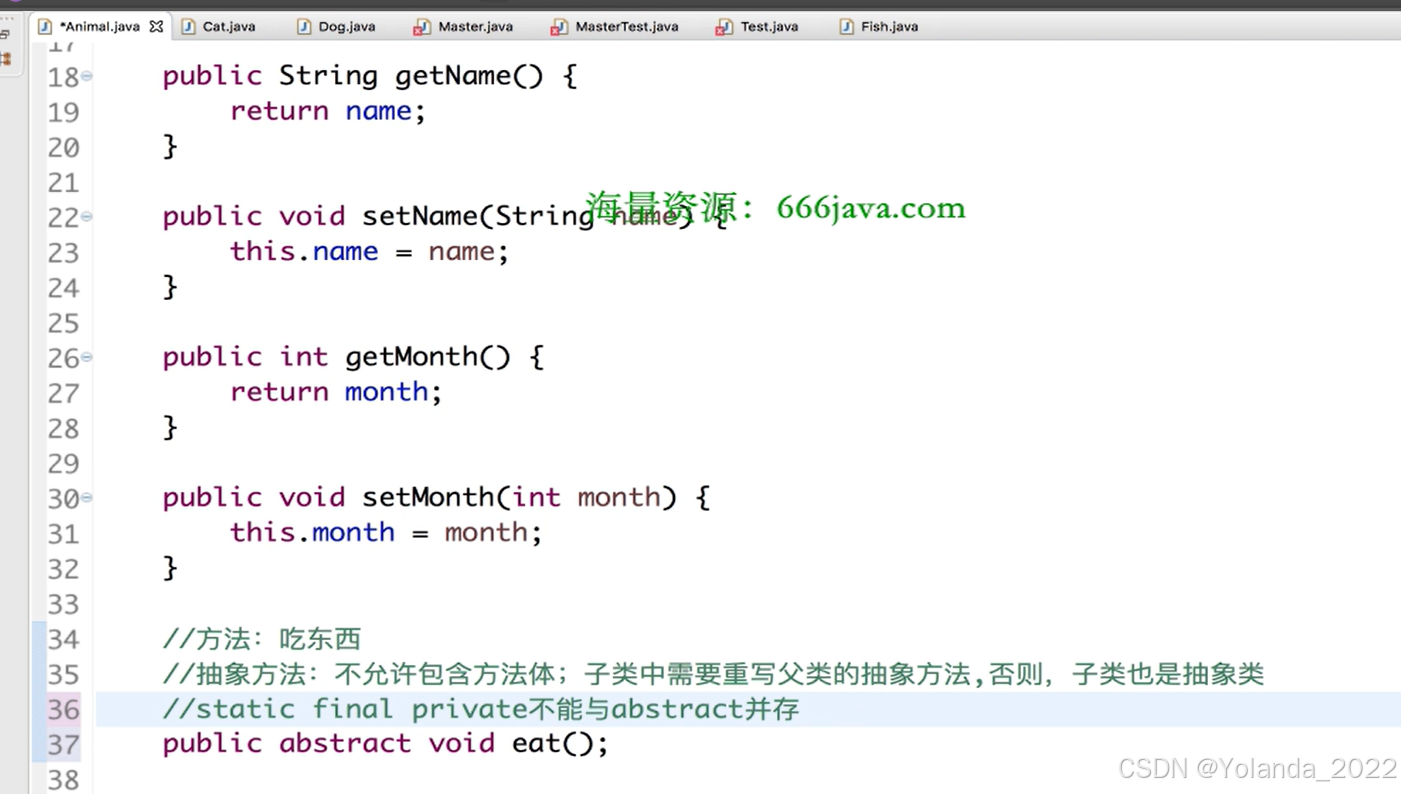Activate the *Animal.java tab
The height and width of the screenshot is (794, 1401).
99,27
